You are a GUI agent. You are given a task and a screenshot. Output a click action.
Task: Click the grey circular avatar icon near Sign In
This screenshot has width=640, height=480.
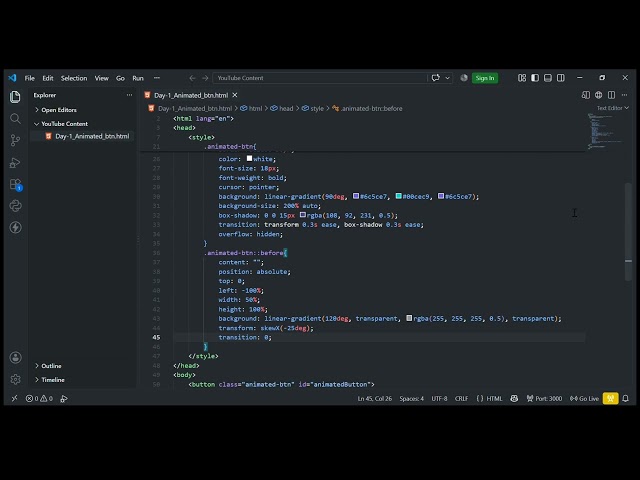[464, 78]
